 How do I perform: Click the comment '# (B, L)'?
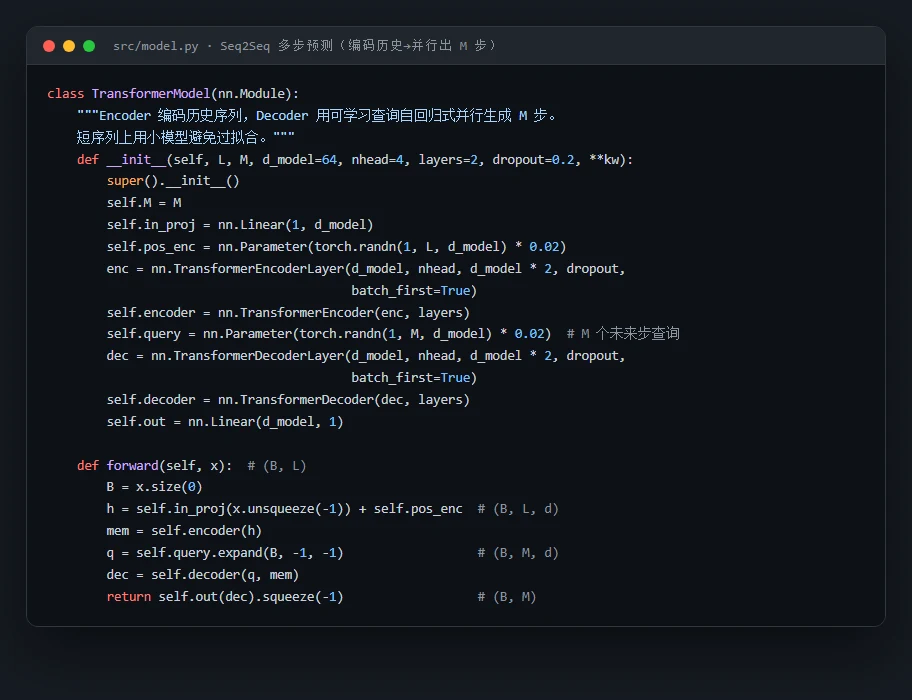tap(277, 466)
